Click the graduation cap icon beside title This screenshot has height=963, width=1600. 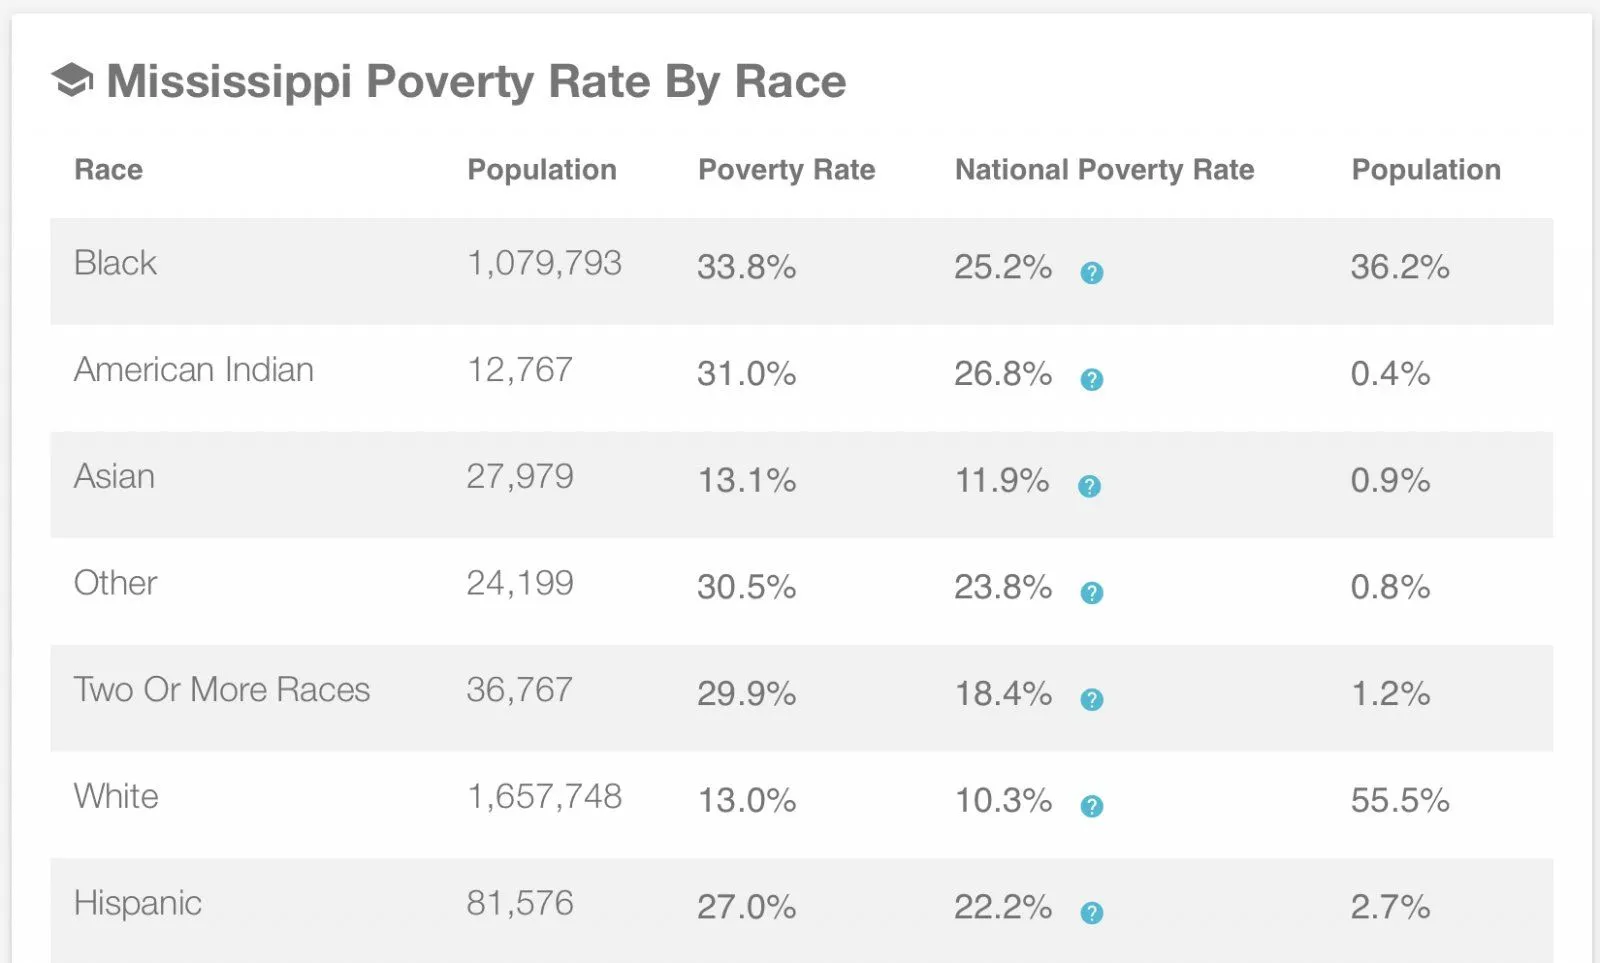72,81
